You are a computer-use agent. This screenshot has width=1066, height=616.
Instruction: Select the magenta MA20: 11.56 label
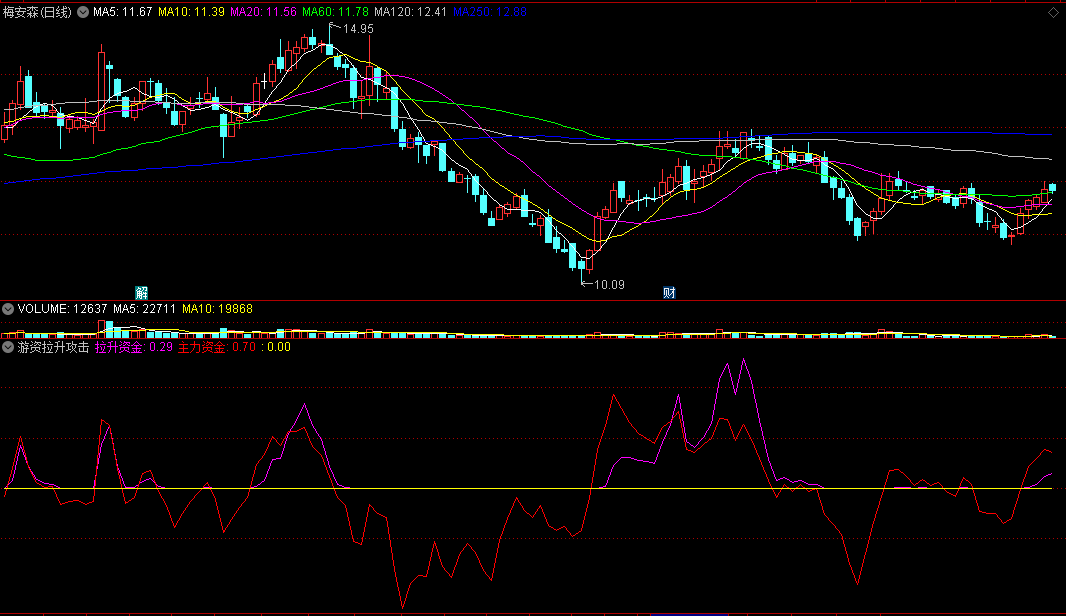[x=263, y=12]
